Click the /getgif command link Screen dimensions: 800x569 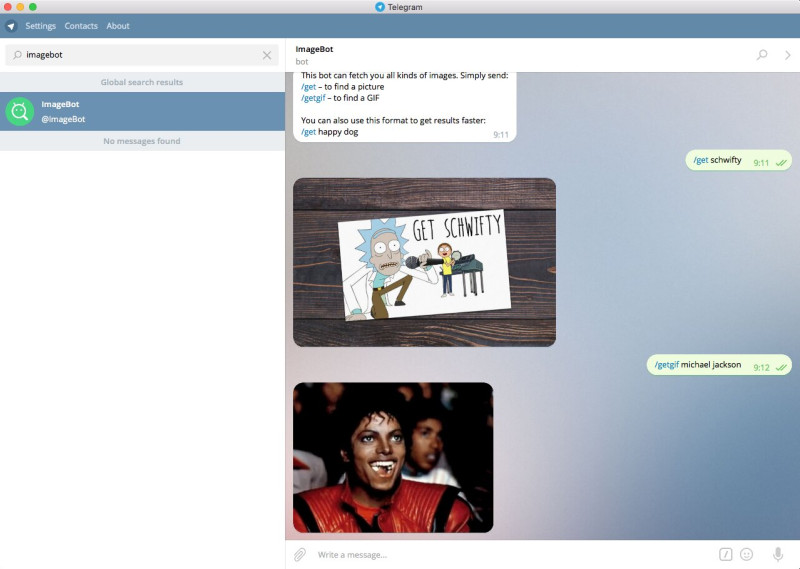click(313, 98)
